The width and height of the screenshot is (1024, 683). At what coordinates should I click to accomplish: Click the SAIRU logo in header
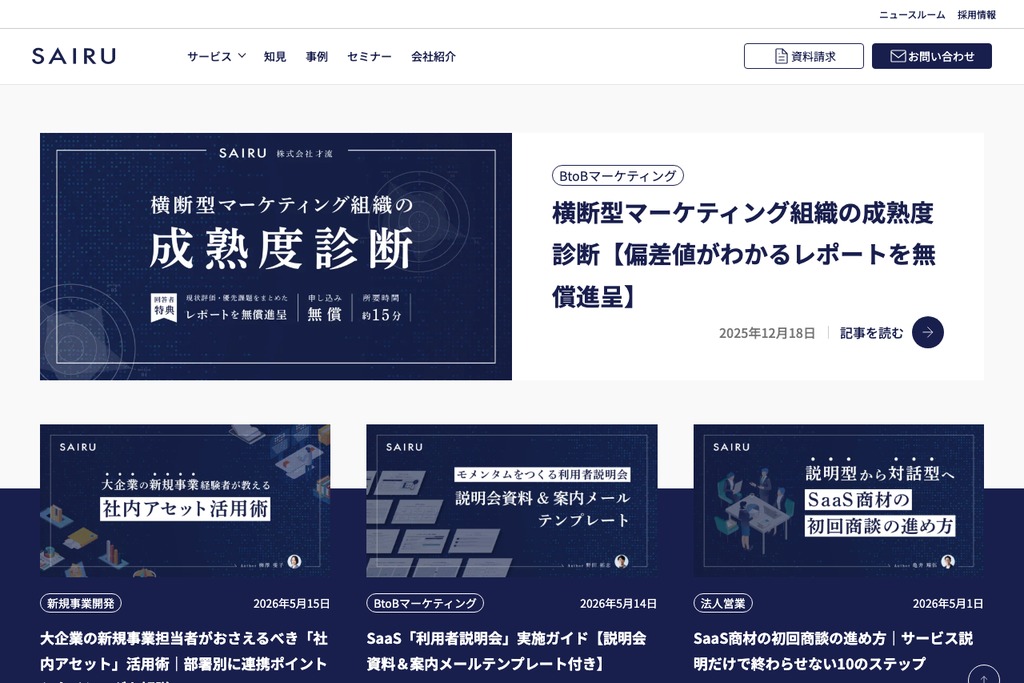click(x=74, y=56)
